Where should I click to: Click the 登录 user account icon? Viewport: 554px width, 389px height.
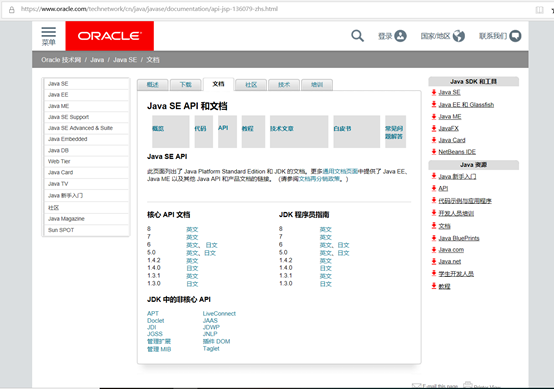point(400,36)
